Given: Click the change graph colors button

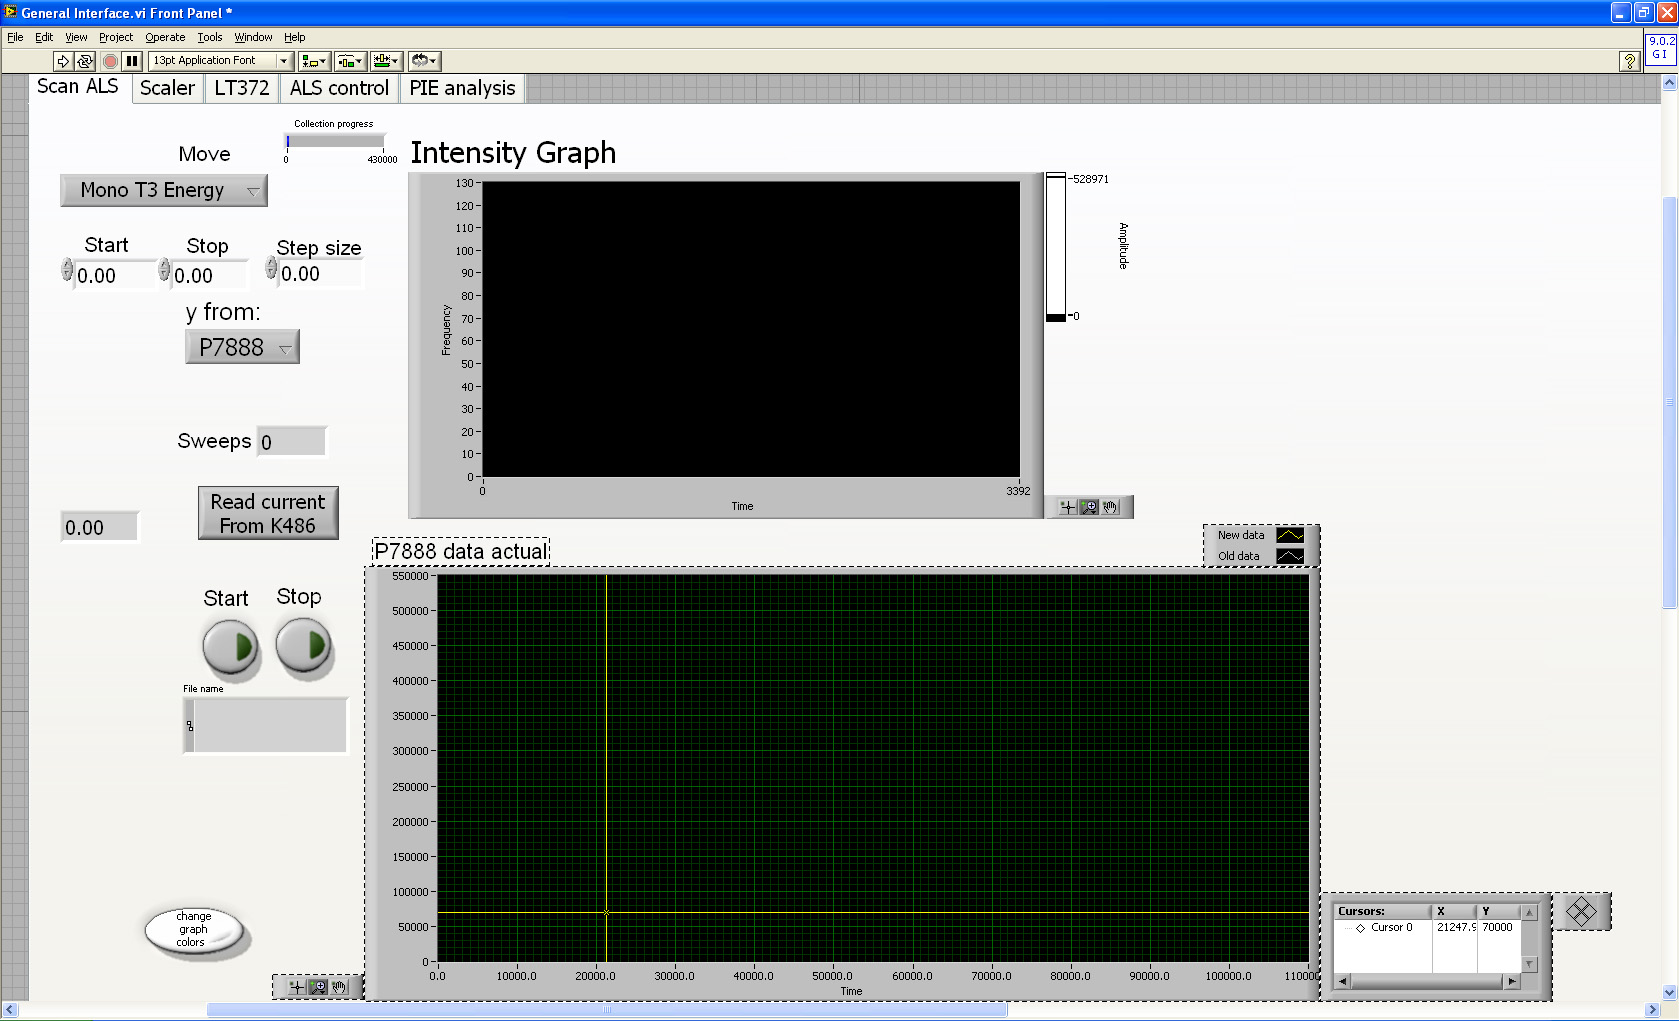Looking at the screenshot, I should coord(194,930).
